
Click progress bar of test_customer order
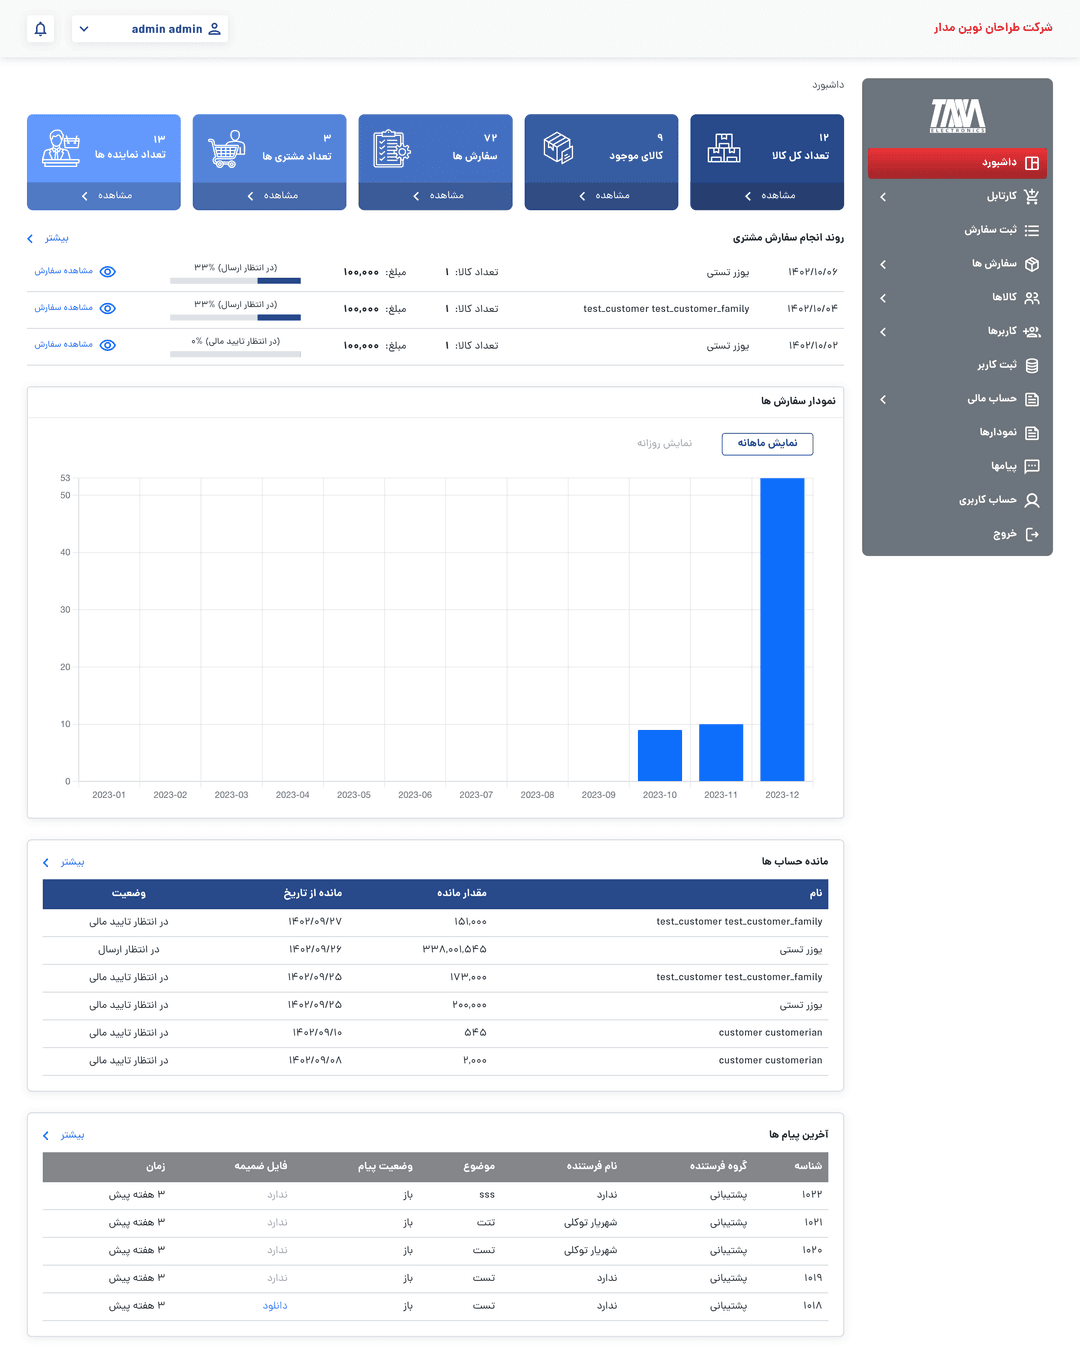coord(235,317)
